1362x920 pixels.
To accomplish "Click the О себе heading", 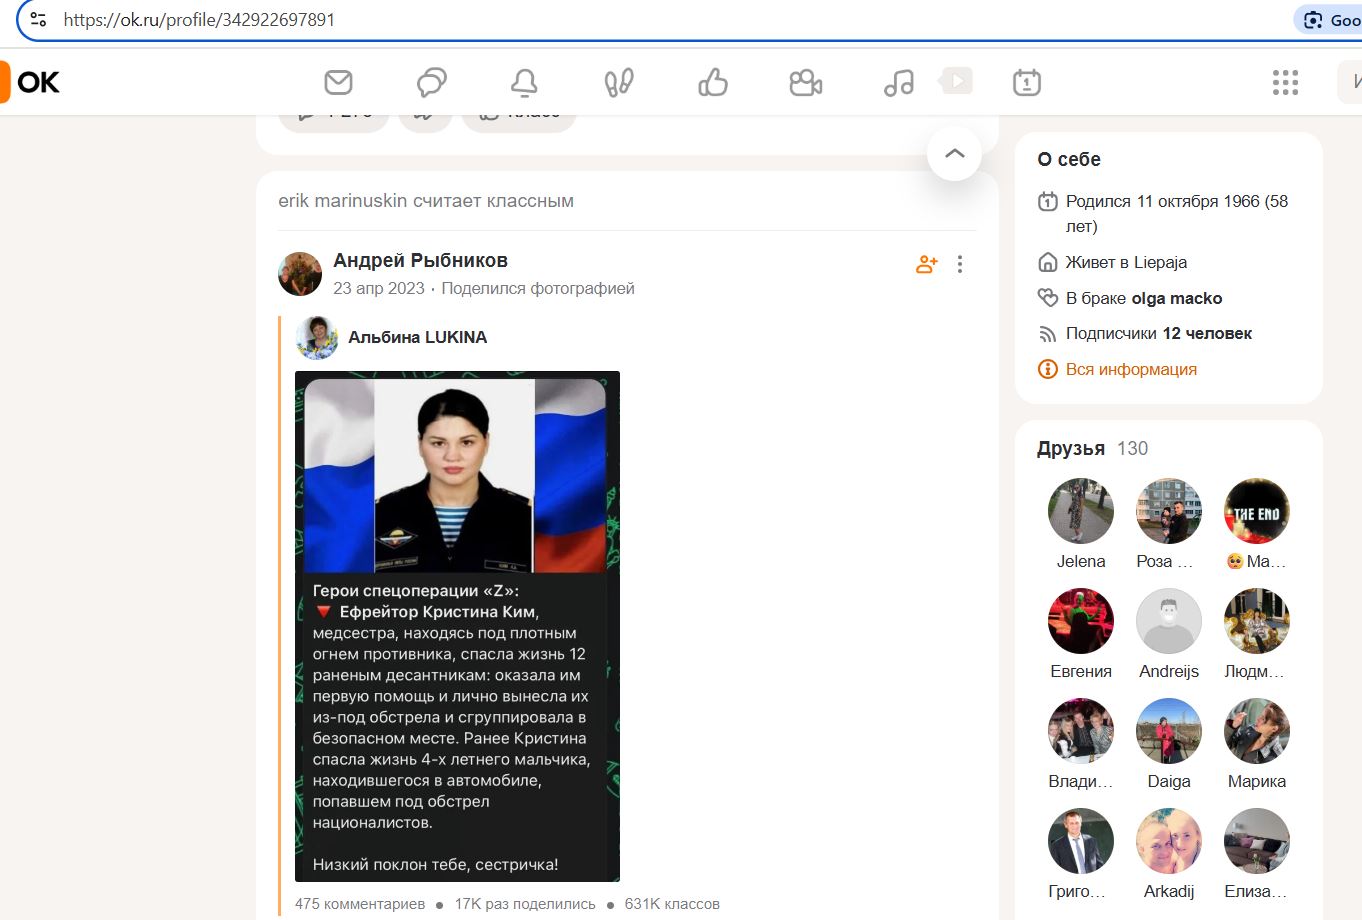I will [1069, 159].
